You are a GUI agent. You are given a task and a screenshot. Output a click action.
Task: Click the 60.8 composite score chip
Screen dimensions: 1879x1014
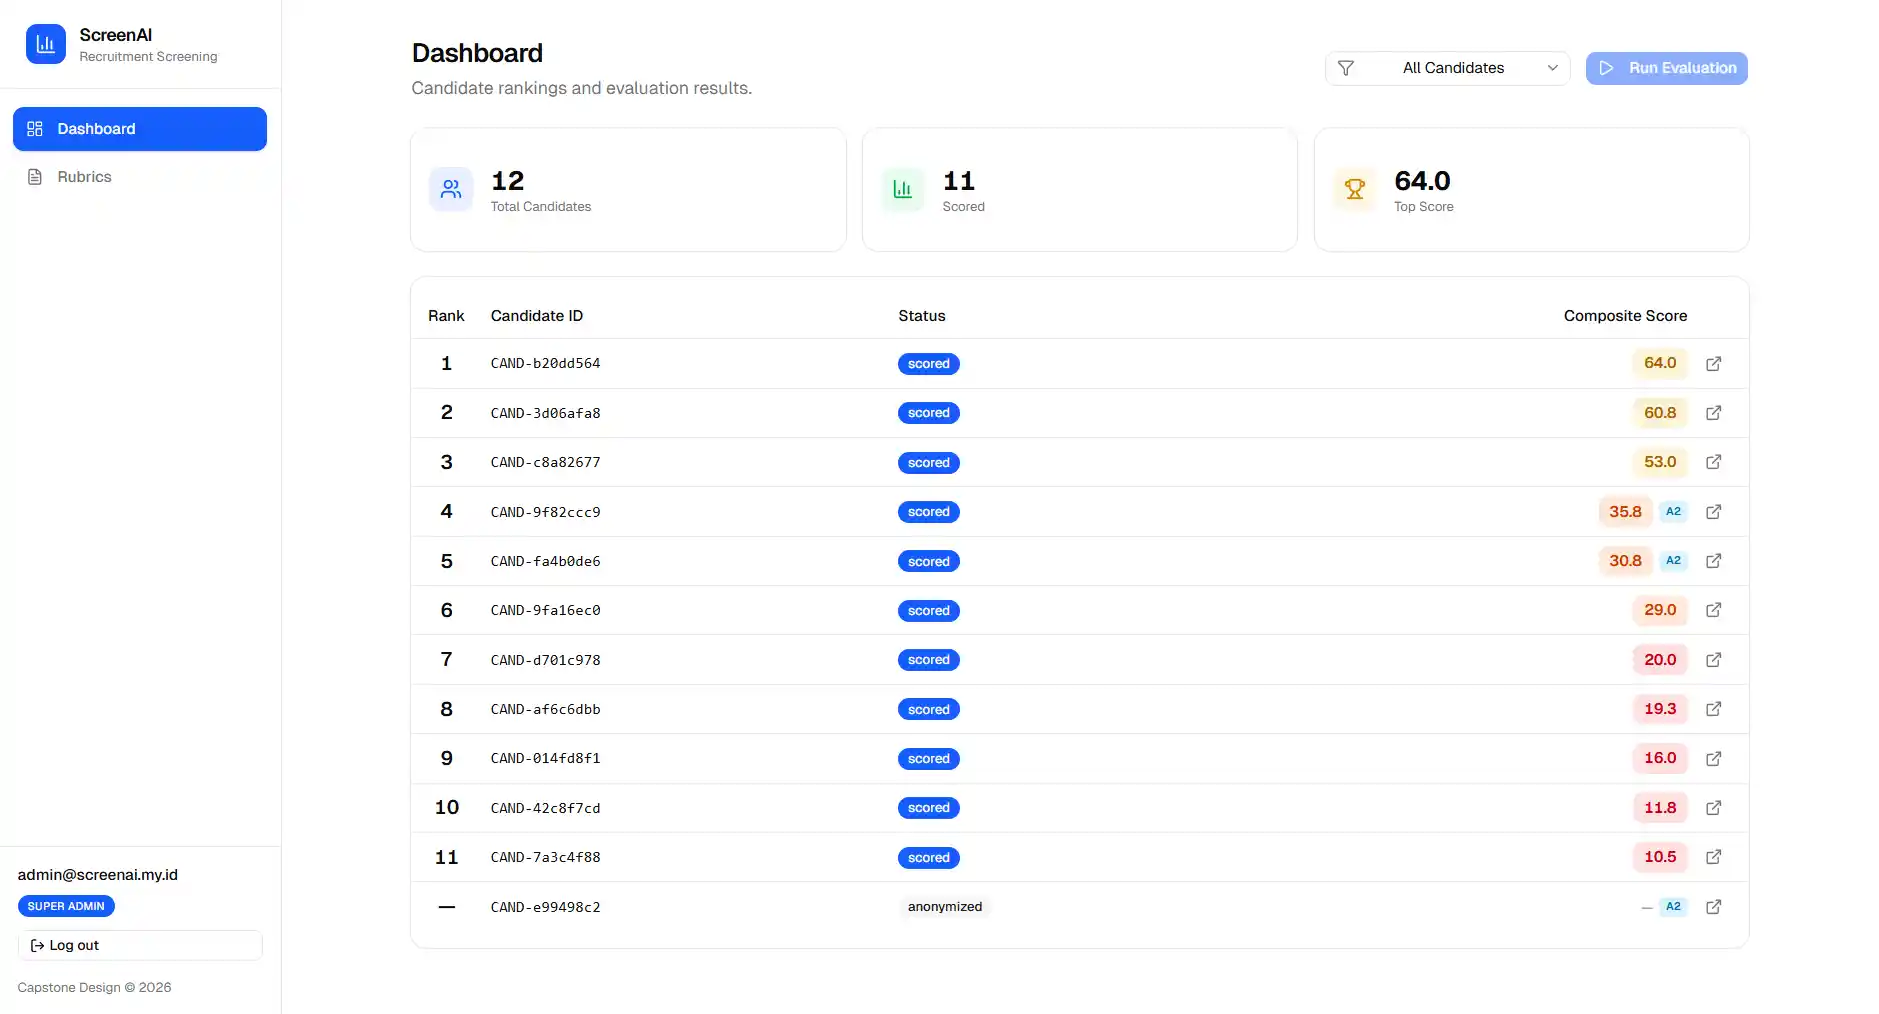pyautogui.click(x=1659, y=412)
